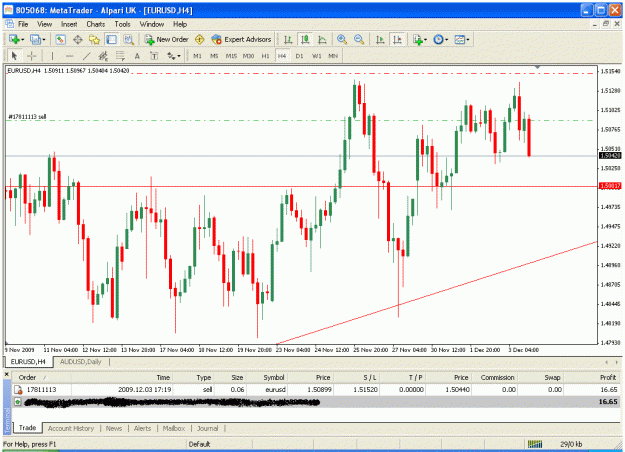Click the New Order button
This screenshot has height=452, width=625.
pyautogui.click(x=167, y=39)
